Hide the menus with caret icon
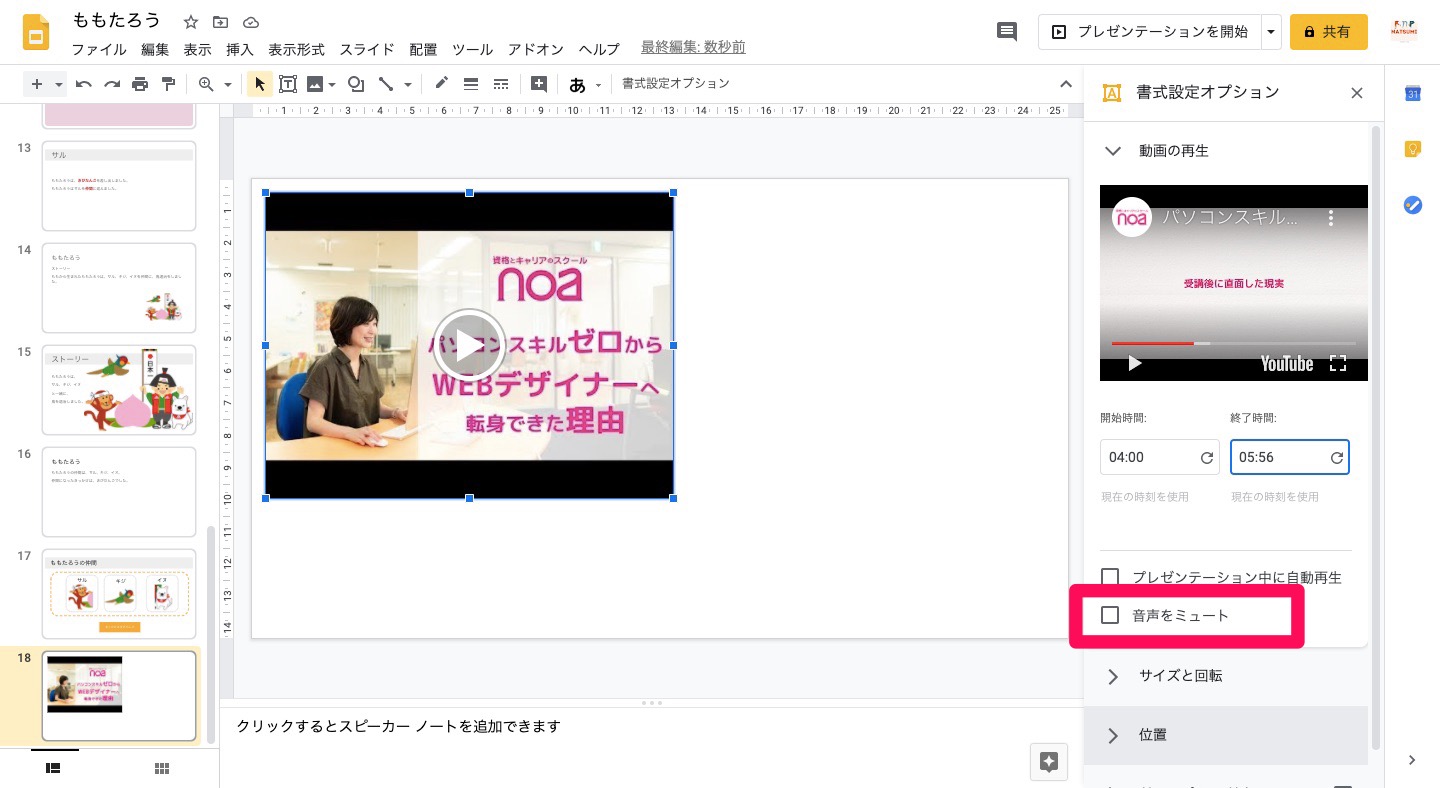Viewport: 1440px width, 788px height. [1064, 84]
